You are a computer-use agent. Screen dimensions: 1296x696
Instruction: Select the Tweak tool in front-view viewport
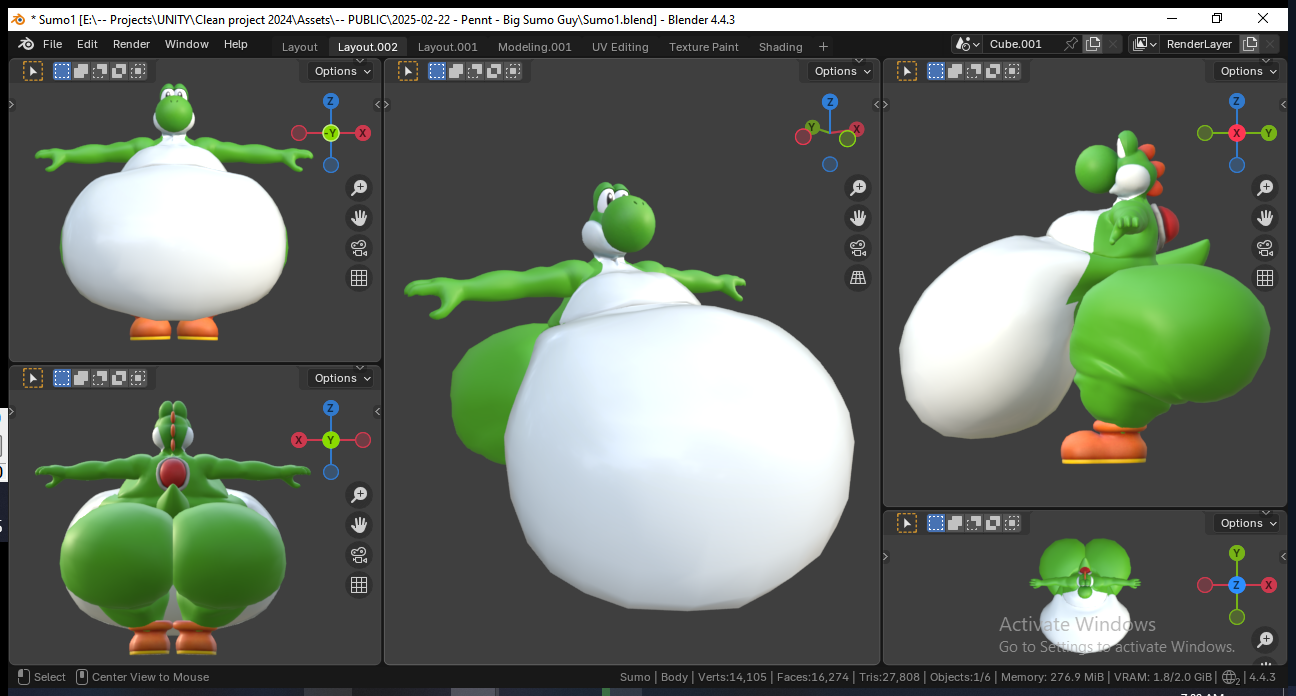point(33,71)
